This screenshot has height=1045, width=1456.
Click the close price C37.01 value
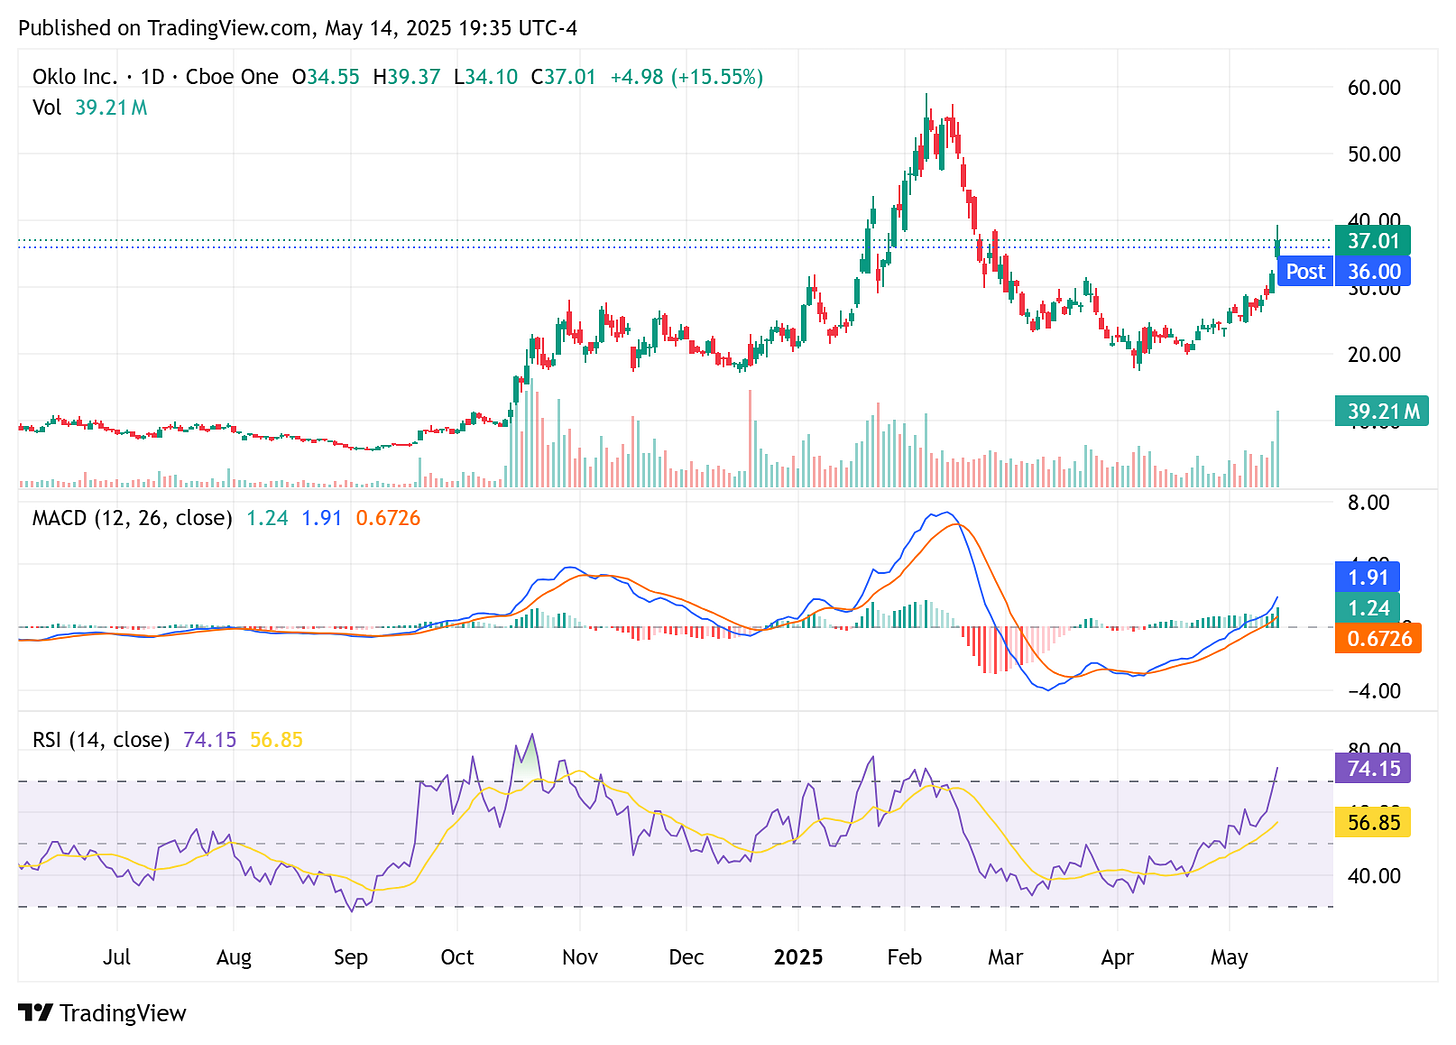[564, 76]
